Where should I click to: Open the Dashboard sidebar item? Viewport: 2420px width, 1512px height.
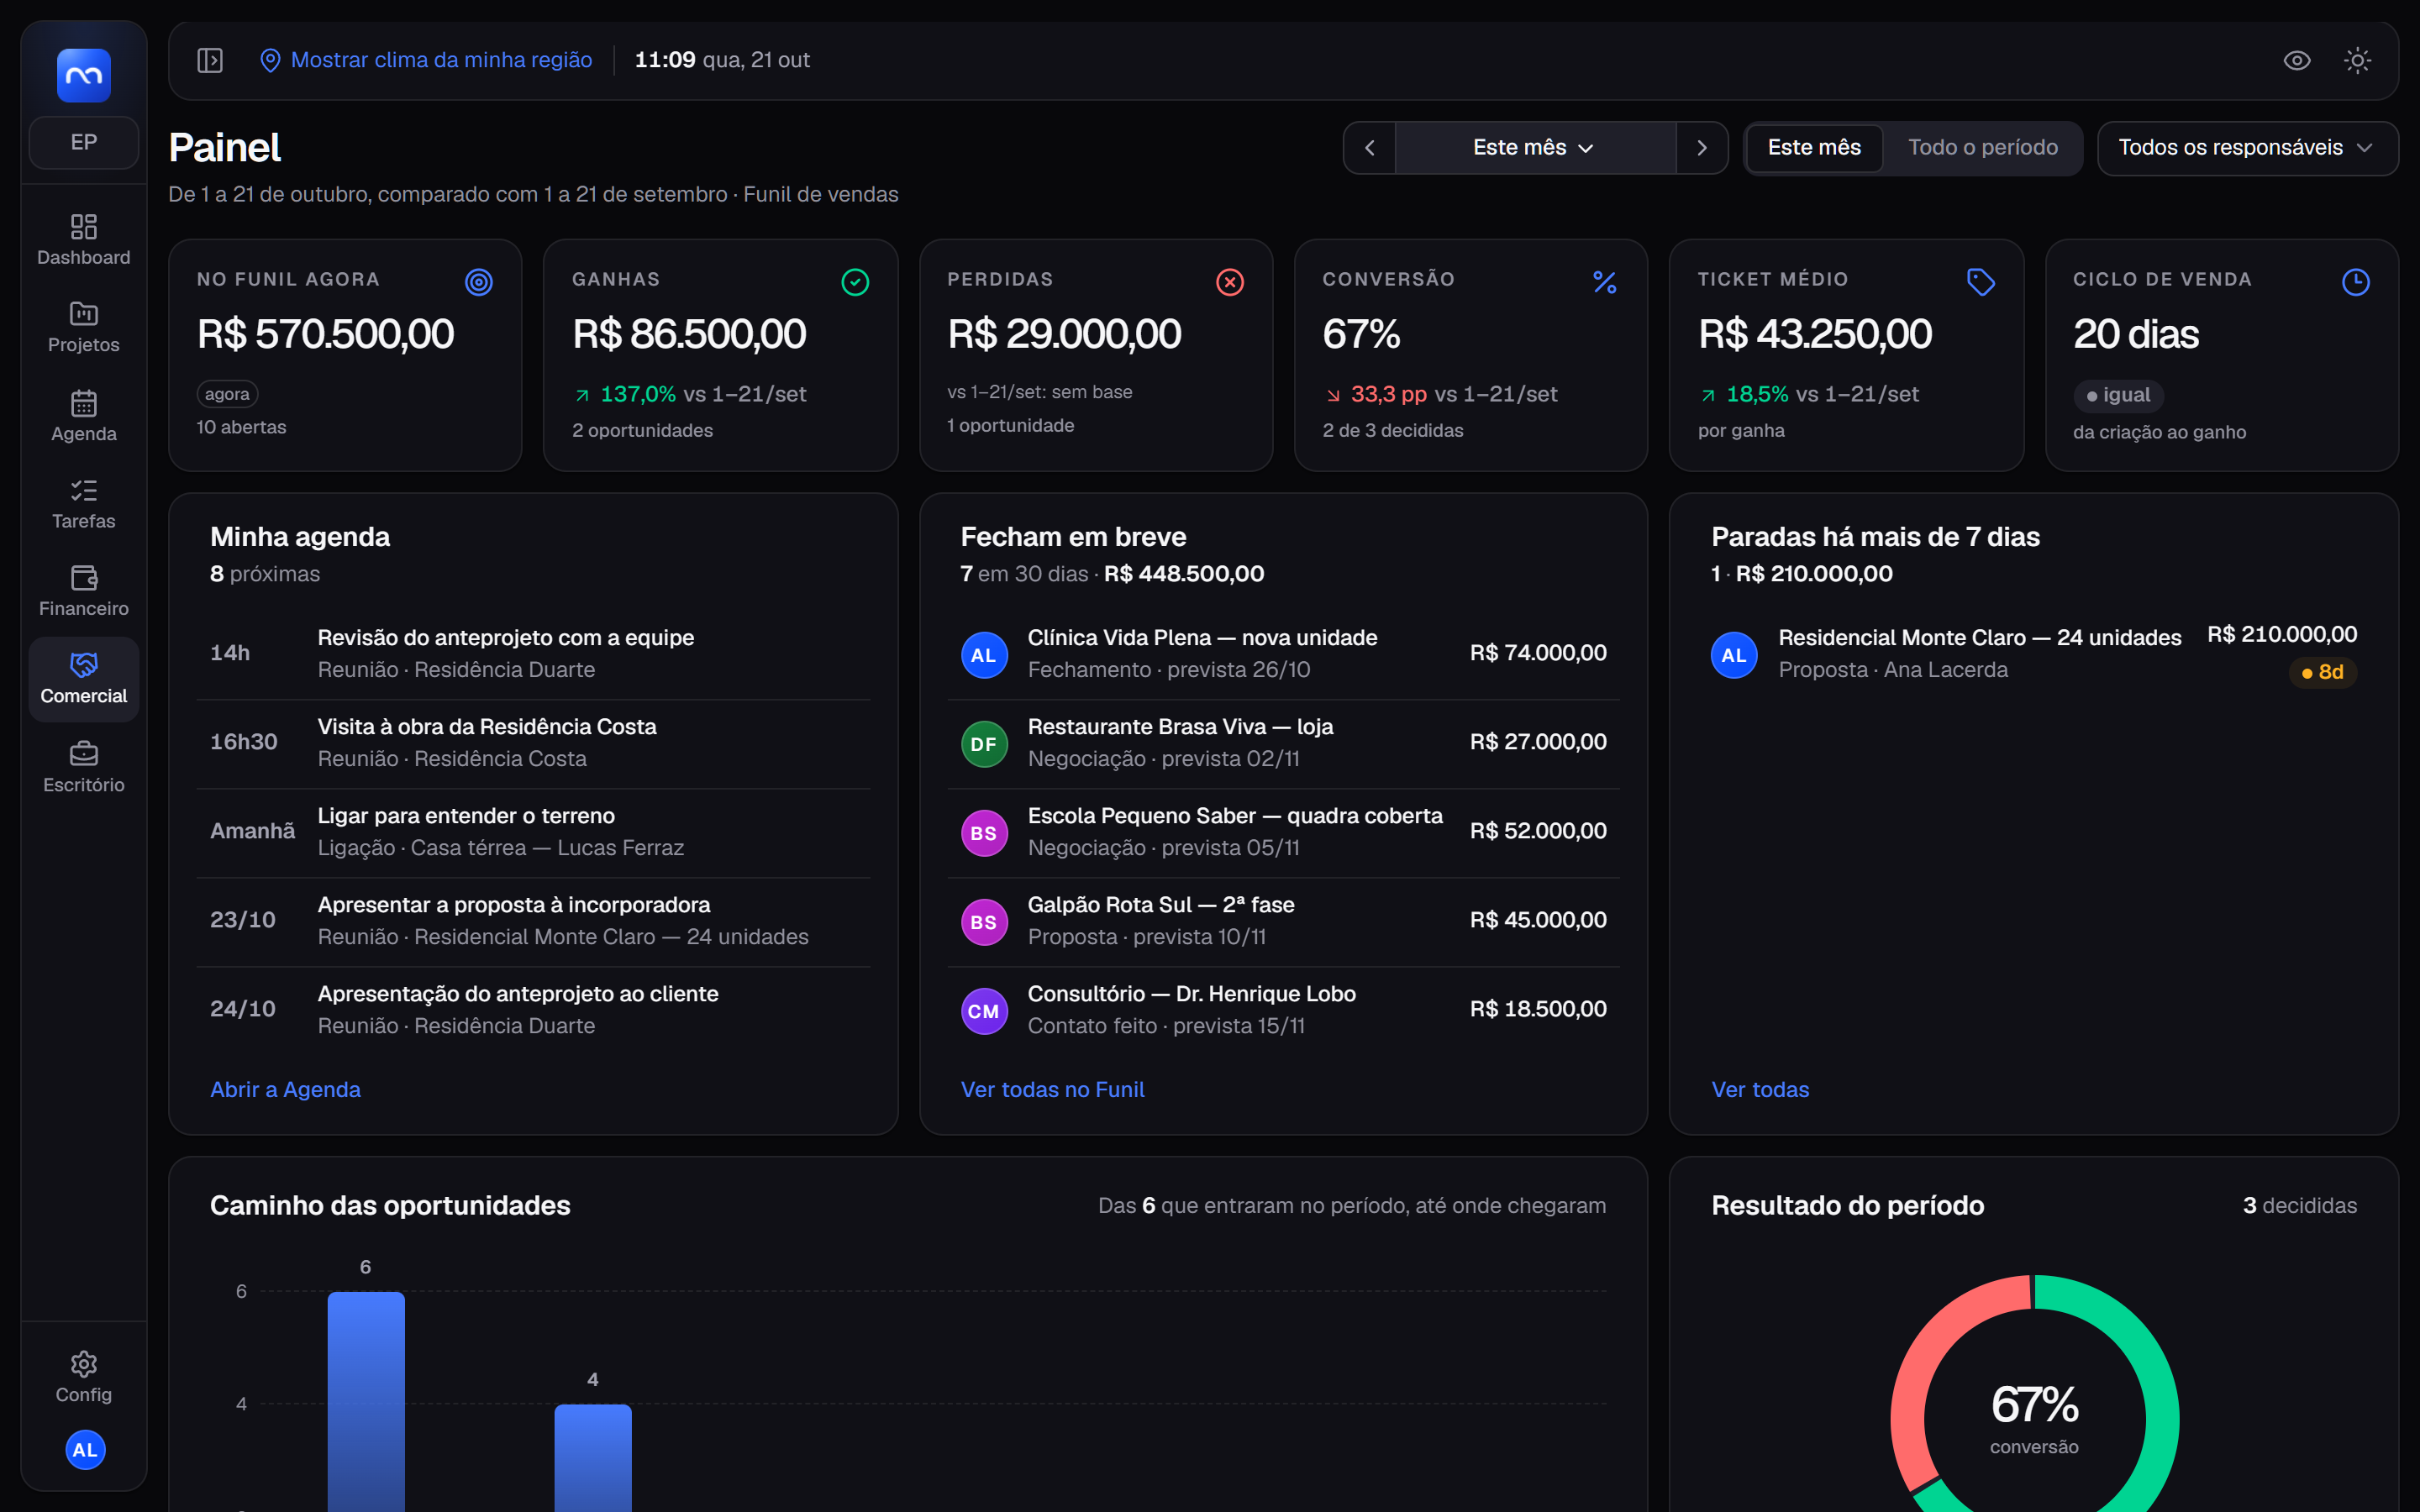coord(84,240)
